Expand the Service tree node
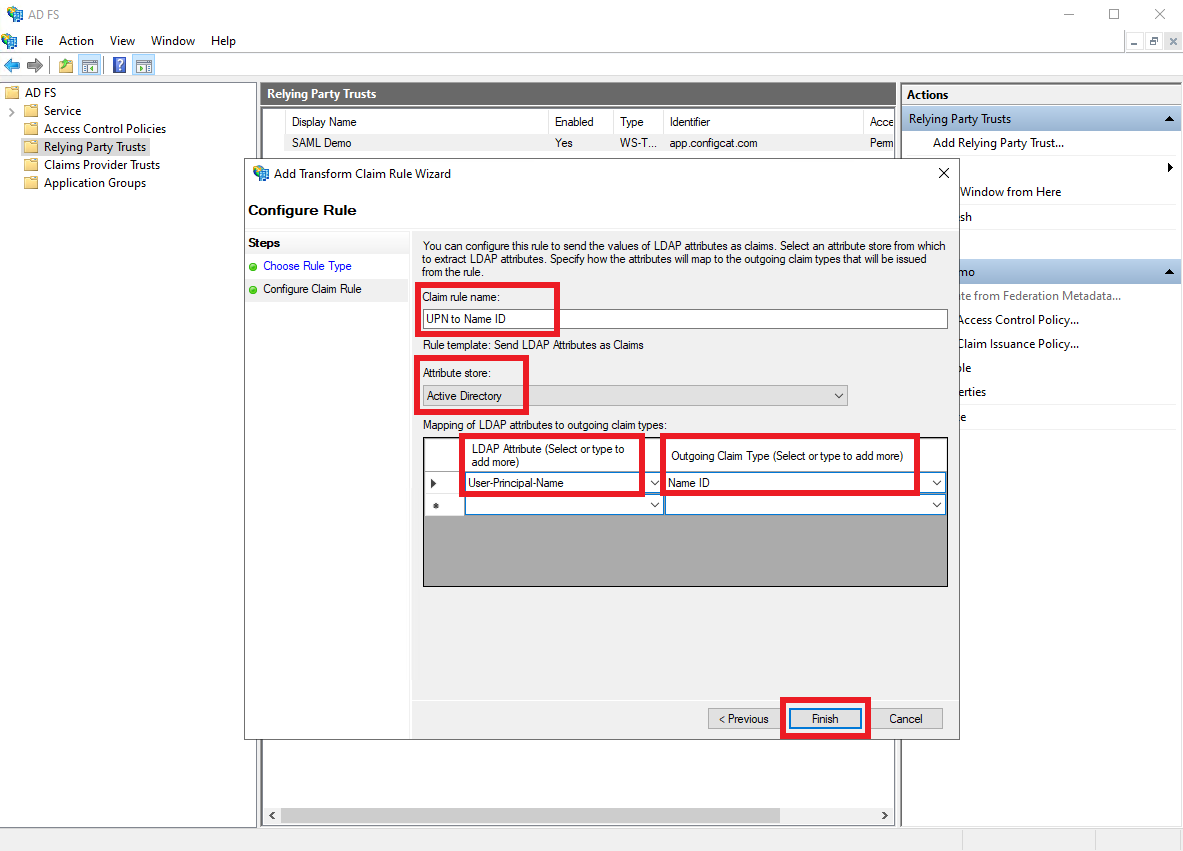 11,111
